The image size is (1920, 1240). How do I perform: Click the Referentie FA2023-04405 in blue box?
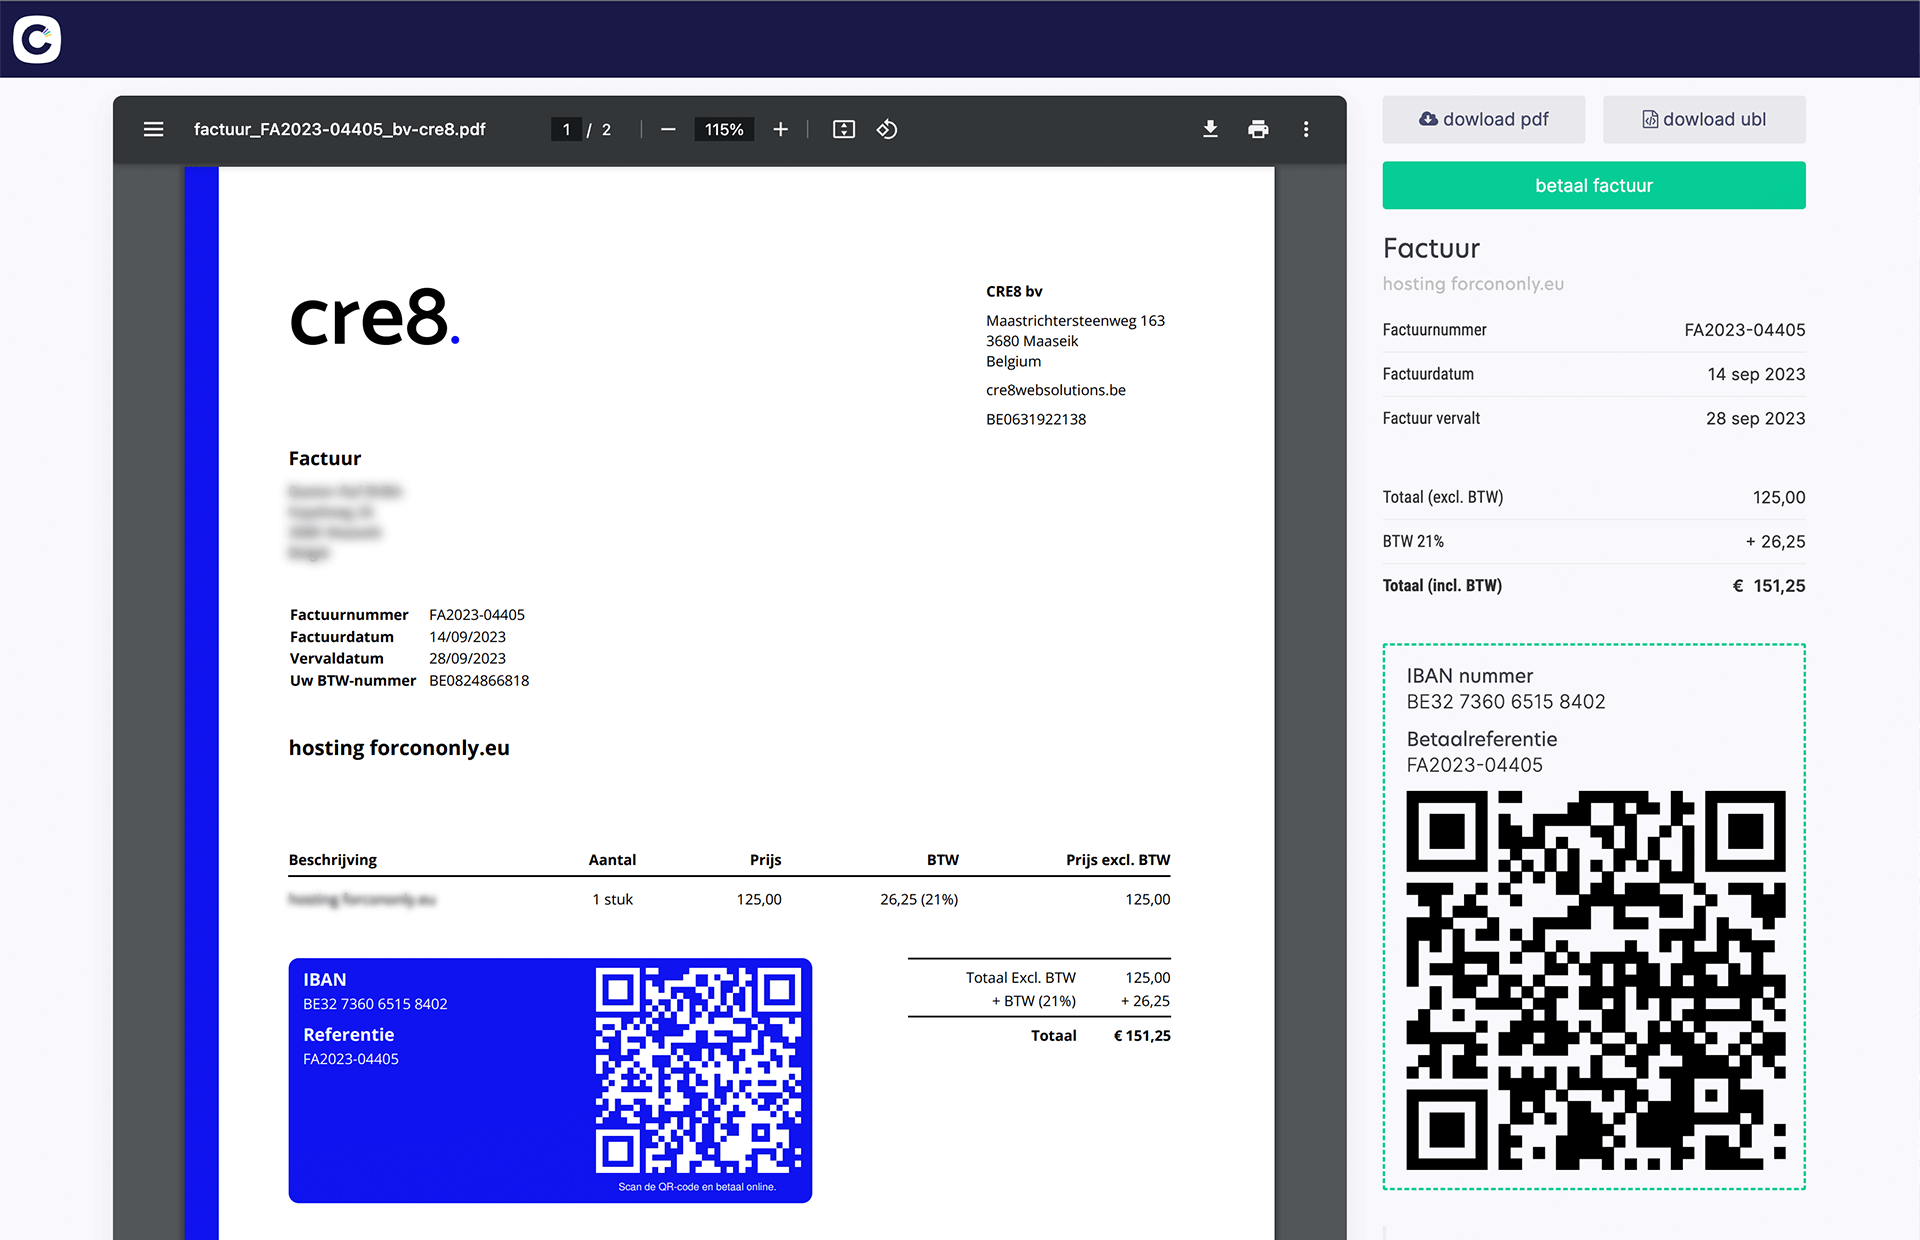click(351, 1059)
